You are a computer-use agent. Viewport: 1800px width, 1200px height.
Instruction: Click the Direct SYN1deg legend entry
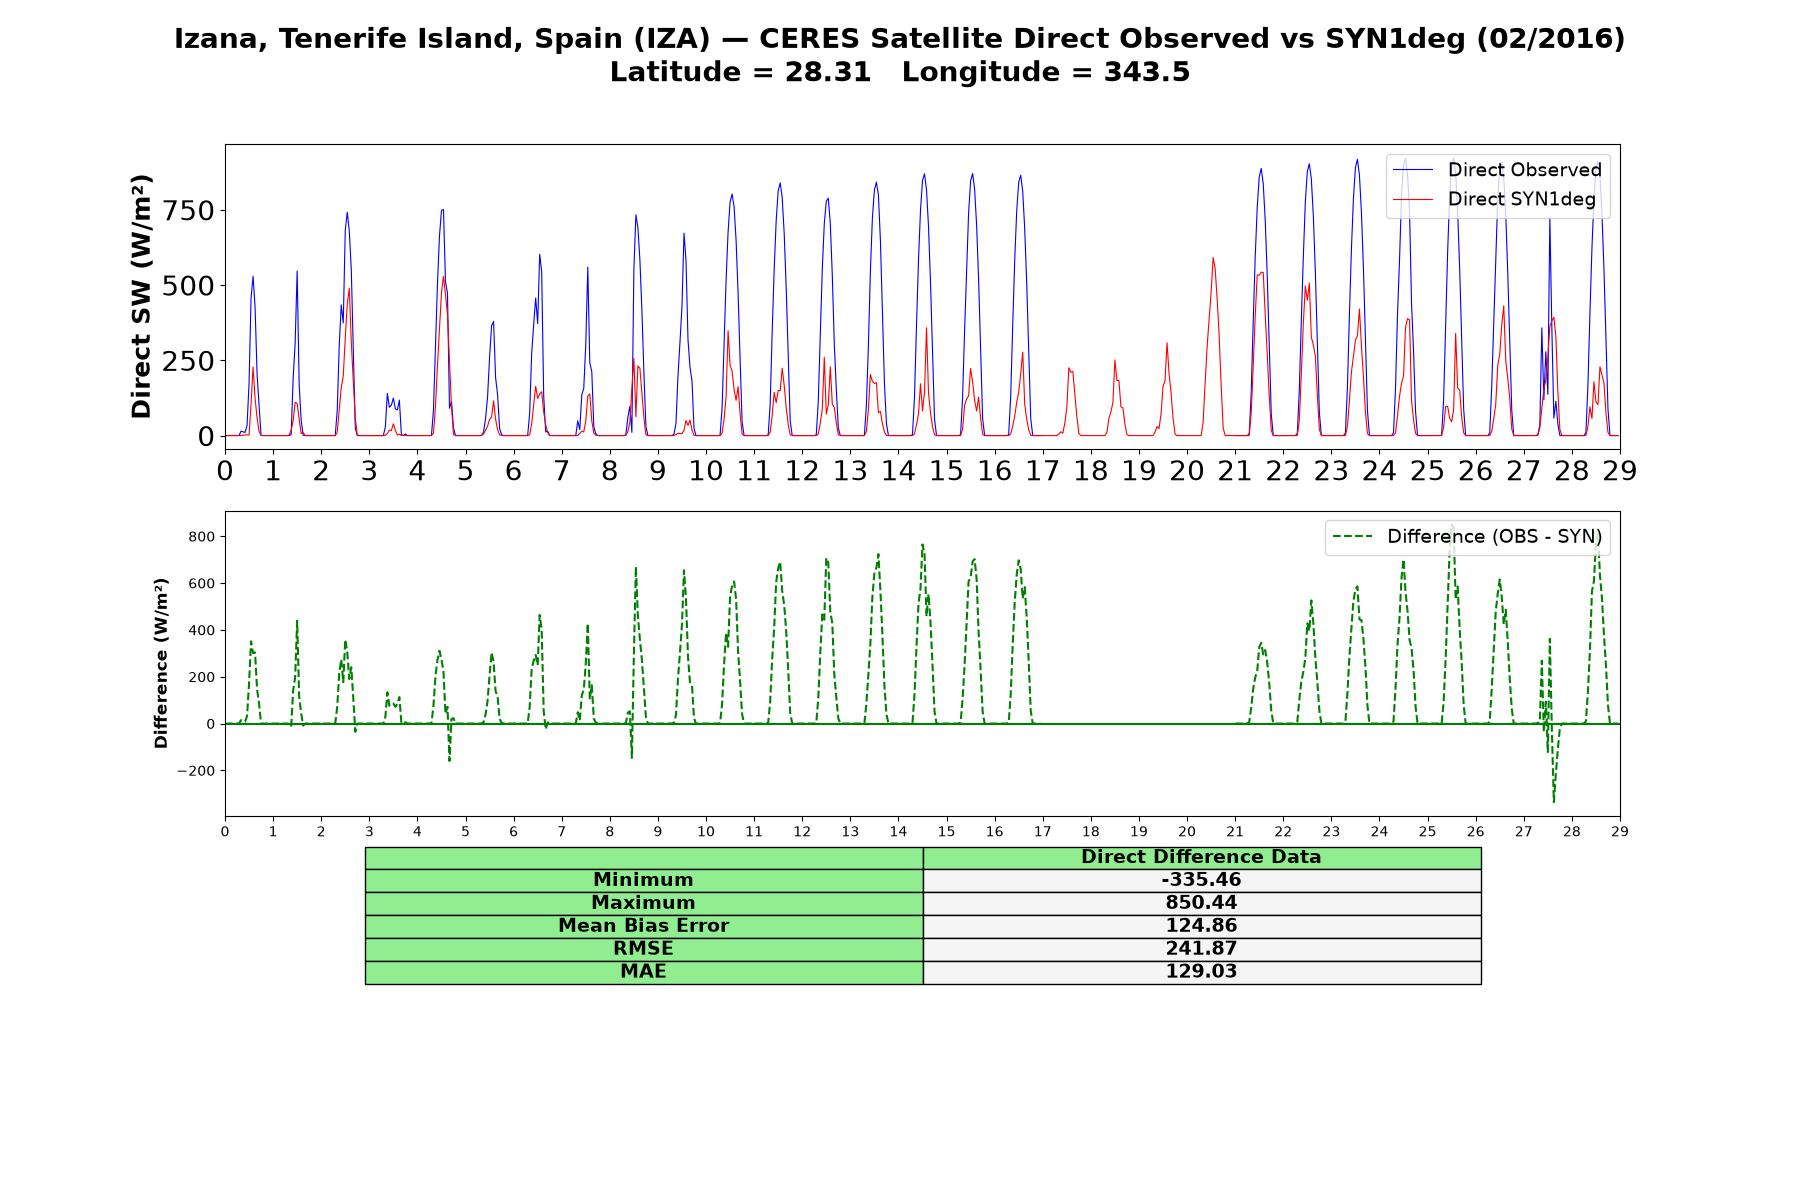tap(1494, 199)
